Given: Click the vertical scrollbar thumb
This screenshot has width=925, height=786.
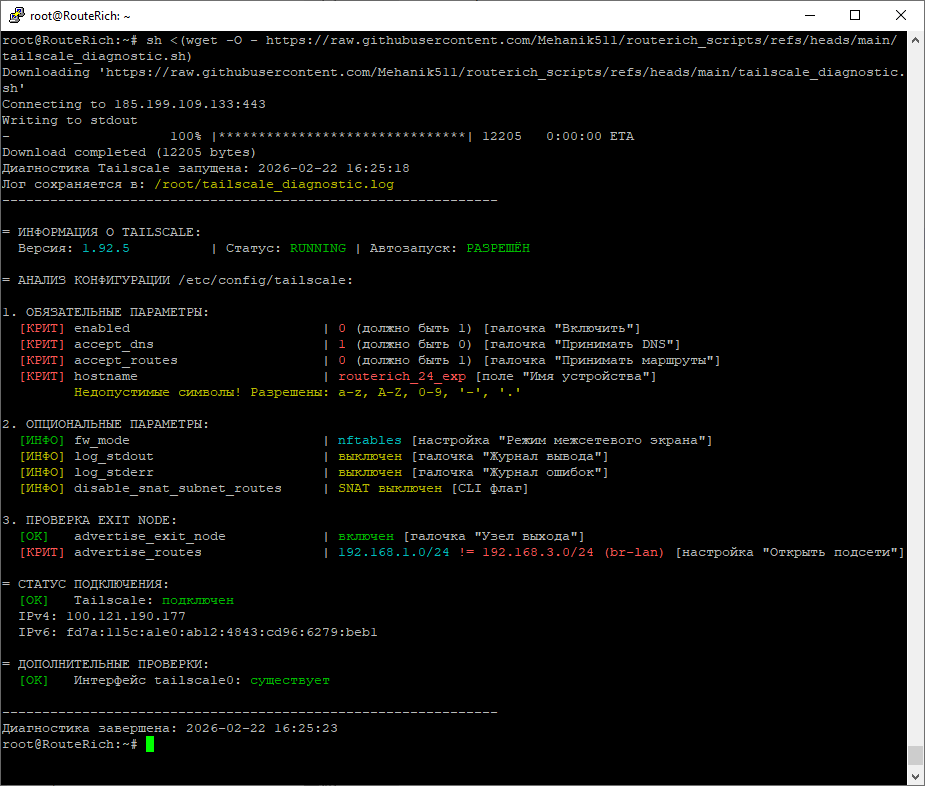Looking at the screenshot, I should pos(915,755).
